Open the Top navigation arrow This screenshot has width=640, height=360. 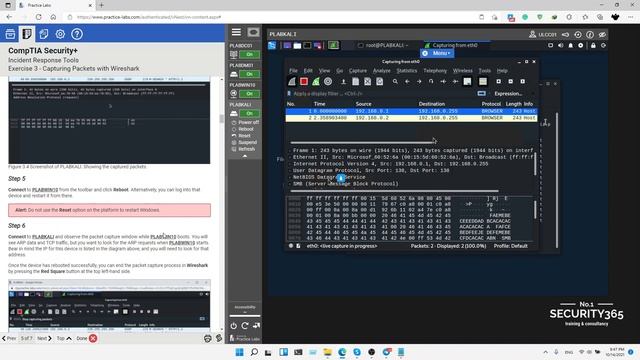click(64, 338)
